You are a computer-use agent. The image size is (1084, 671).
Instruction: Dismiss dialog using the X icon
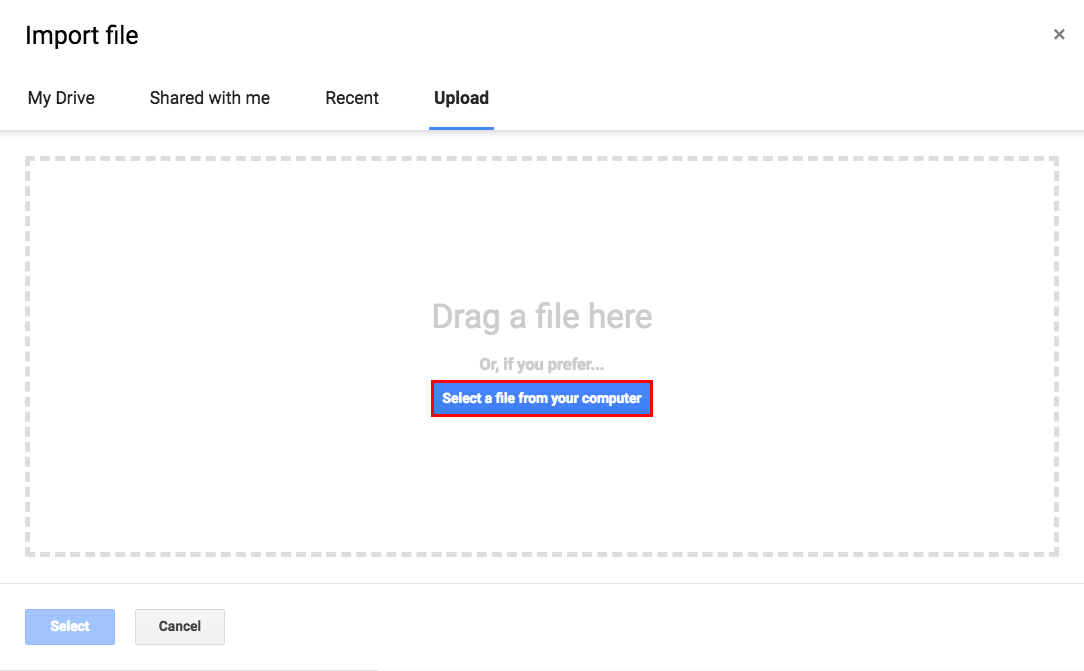click(x=1059, y=35)
